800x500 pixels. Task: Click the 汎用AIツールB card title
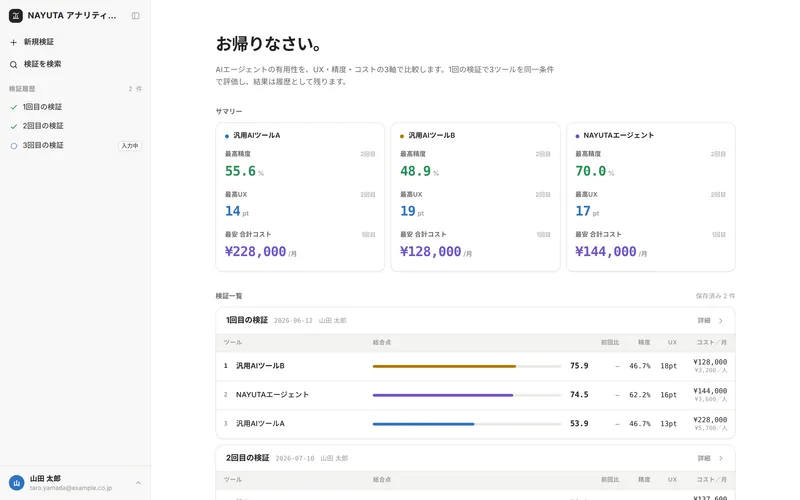click(432, 135)
